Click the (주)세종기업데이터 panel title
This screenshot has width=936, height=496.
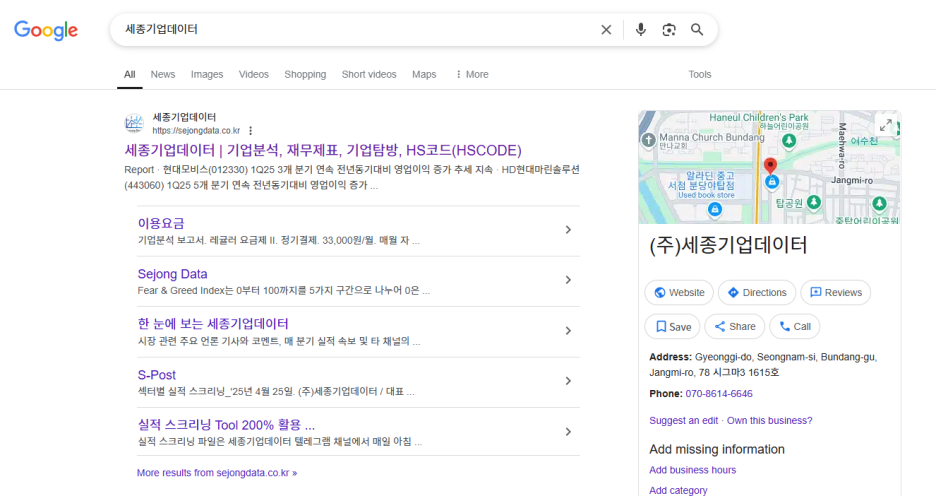tap(728, 245)
